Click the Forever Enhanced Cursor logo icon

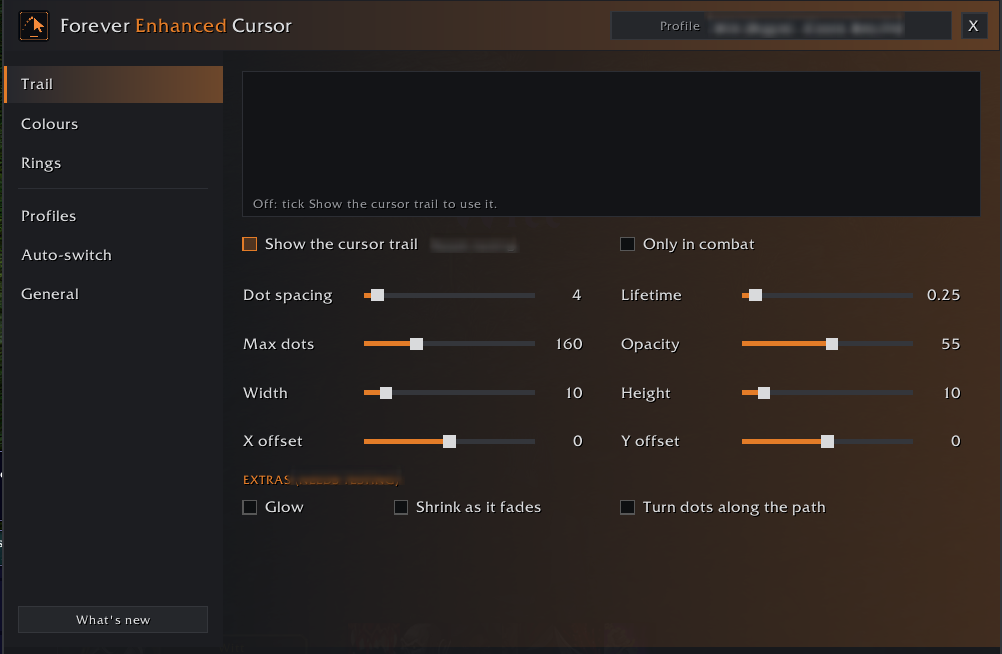point(34,26)
